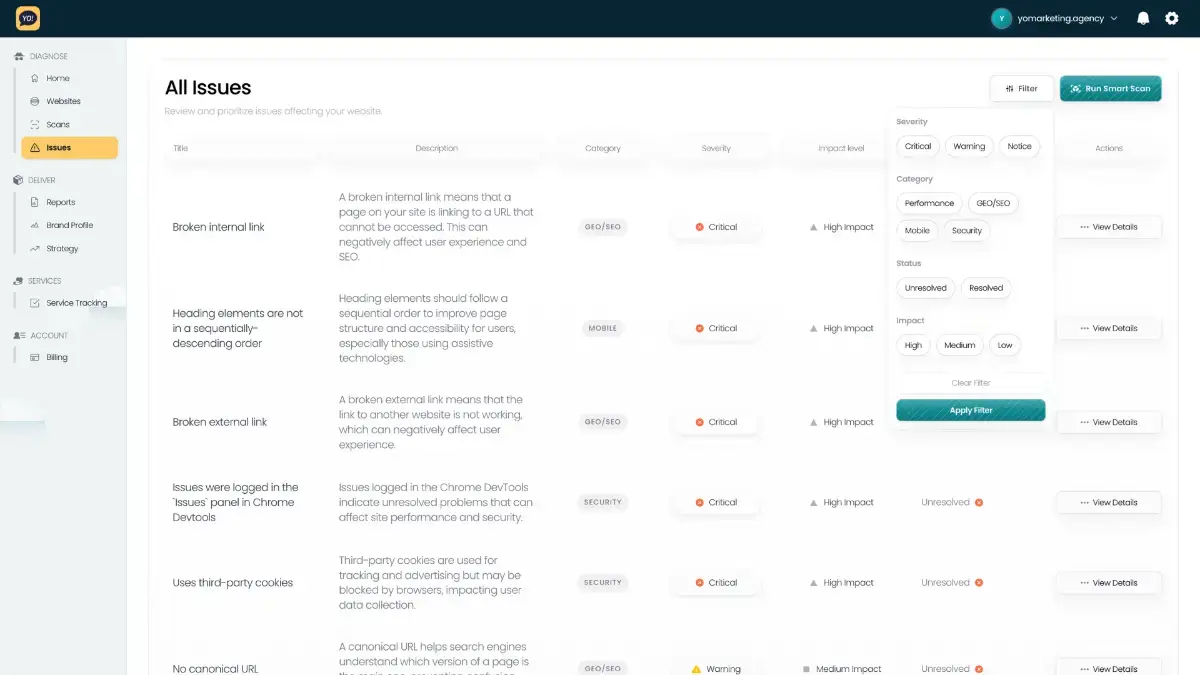Toggle the Security category filter chip
Screen dimensions: 1200x675
coord(967,230)
